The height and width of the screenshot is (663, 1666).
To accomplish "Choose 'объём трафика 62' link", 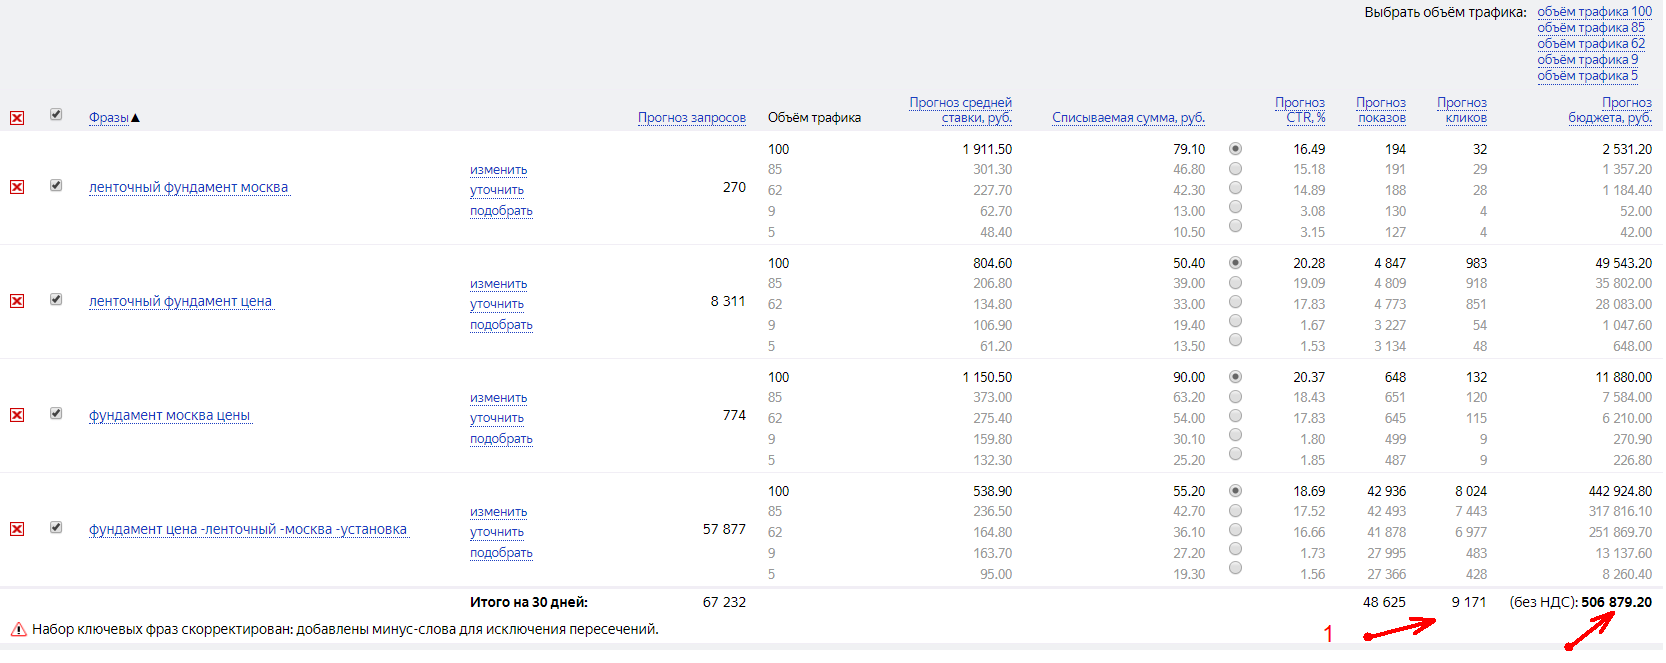I will coord(1590,44).
